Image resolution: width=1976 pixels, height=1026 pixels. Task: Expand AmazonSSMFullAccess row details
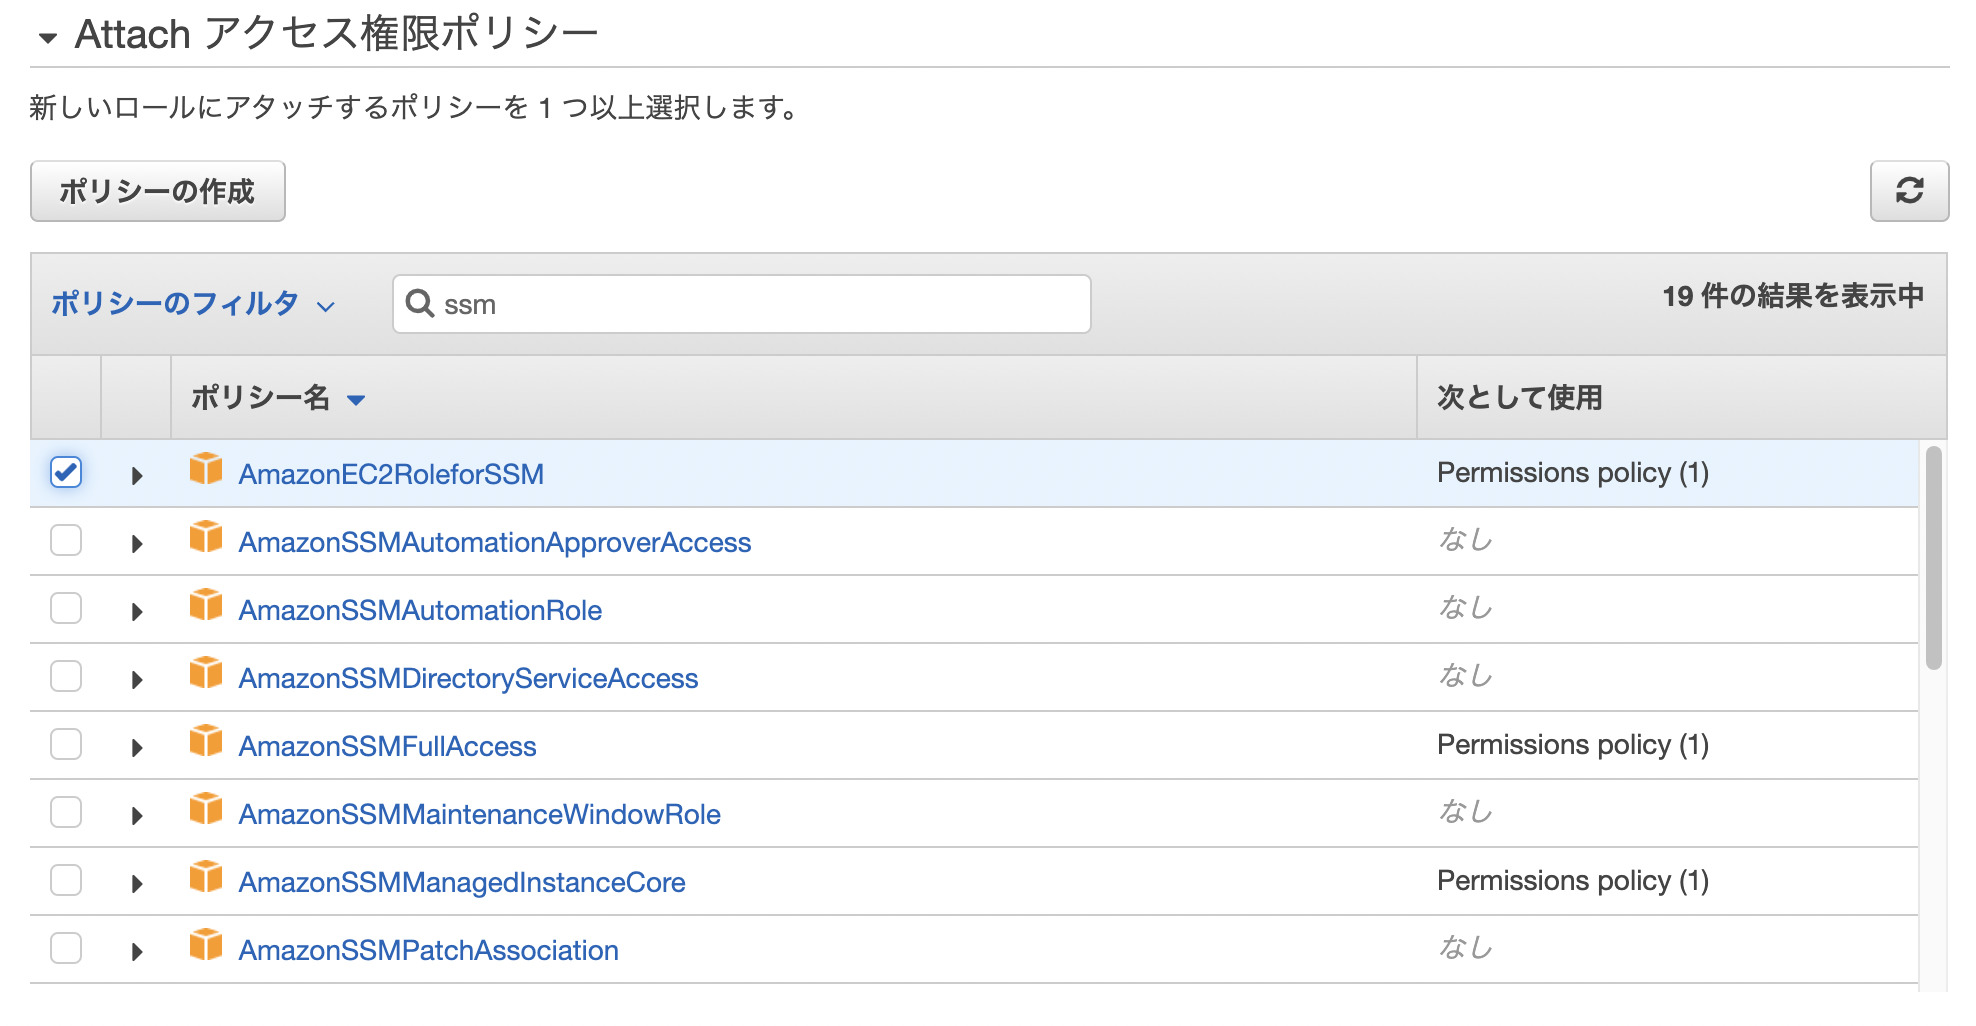click(137, 748)
